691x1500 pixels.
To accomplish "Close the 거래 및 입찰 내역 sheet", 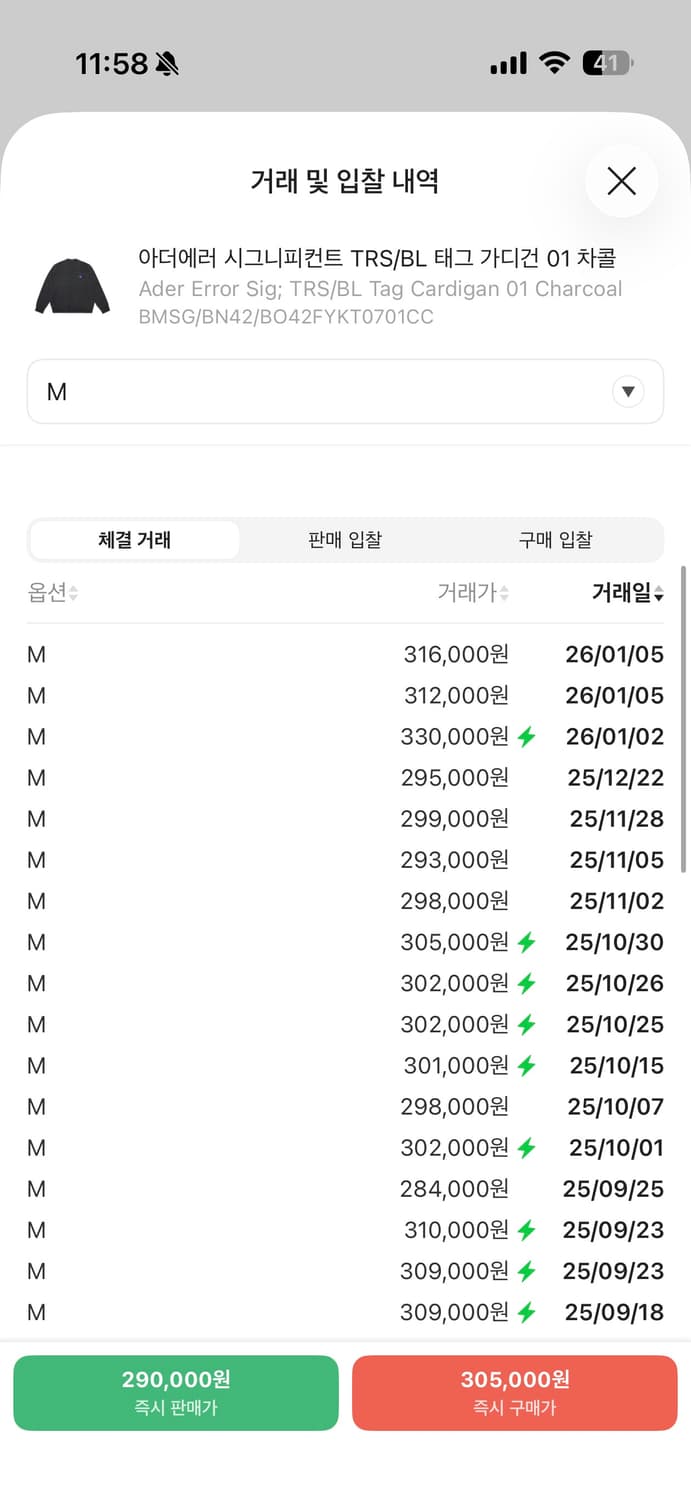I will [x=621, y=181].
